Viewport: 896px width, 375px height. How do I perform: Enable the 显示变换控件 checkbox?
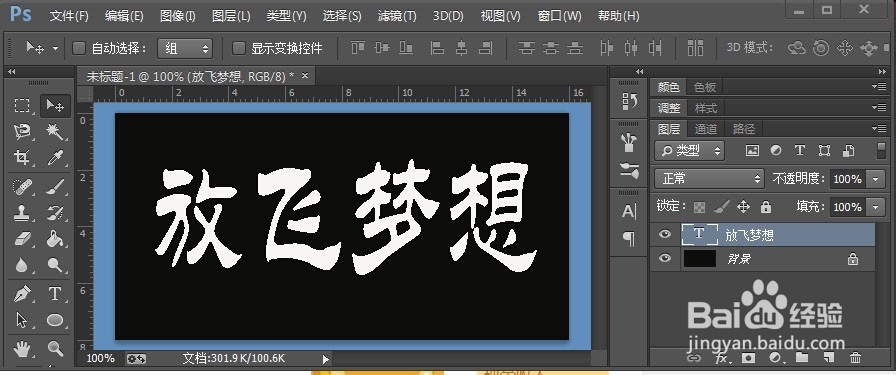coord(238,49)
